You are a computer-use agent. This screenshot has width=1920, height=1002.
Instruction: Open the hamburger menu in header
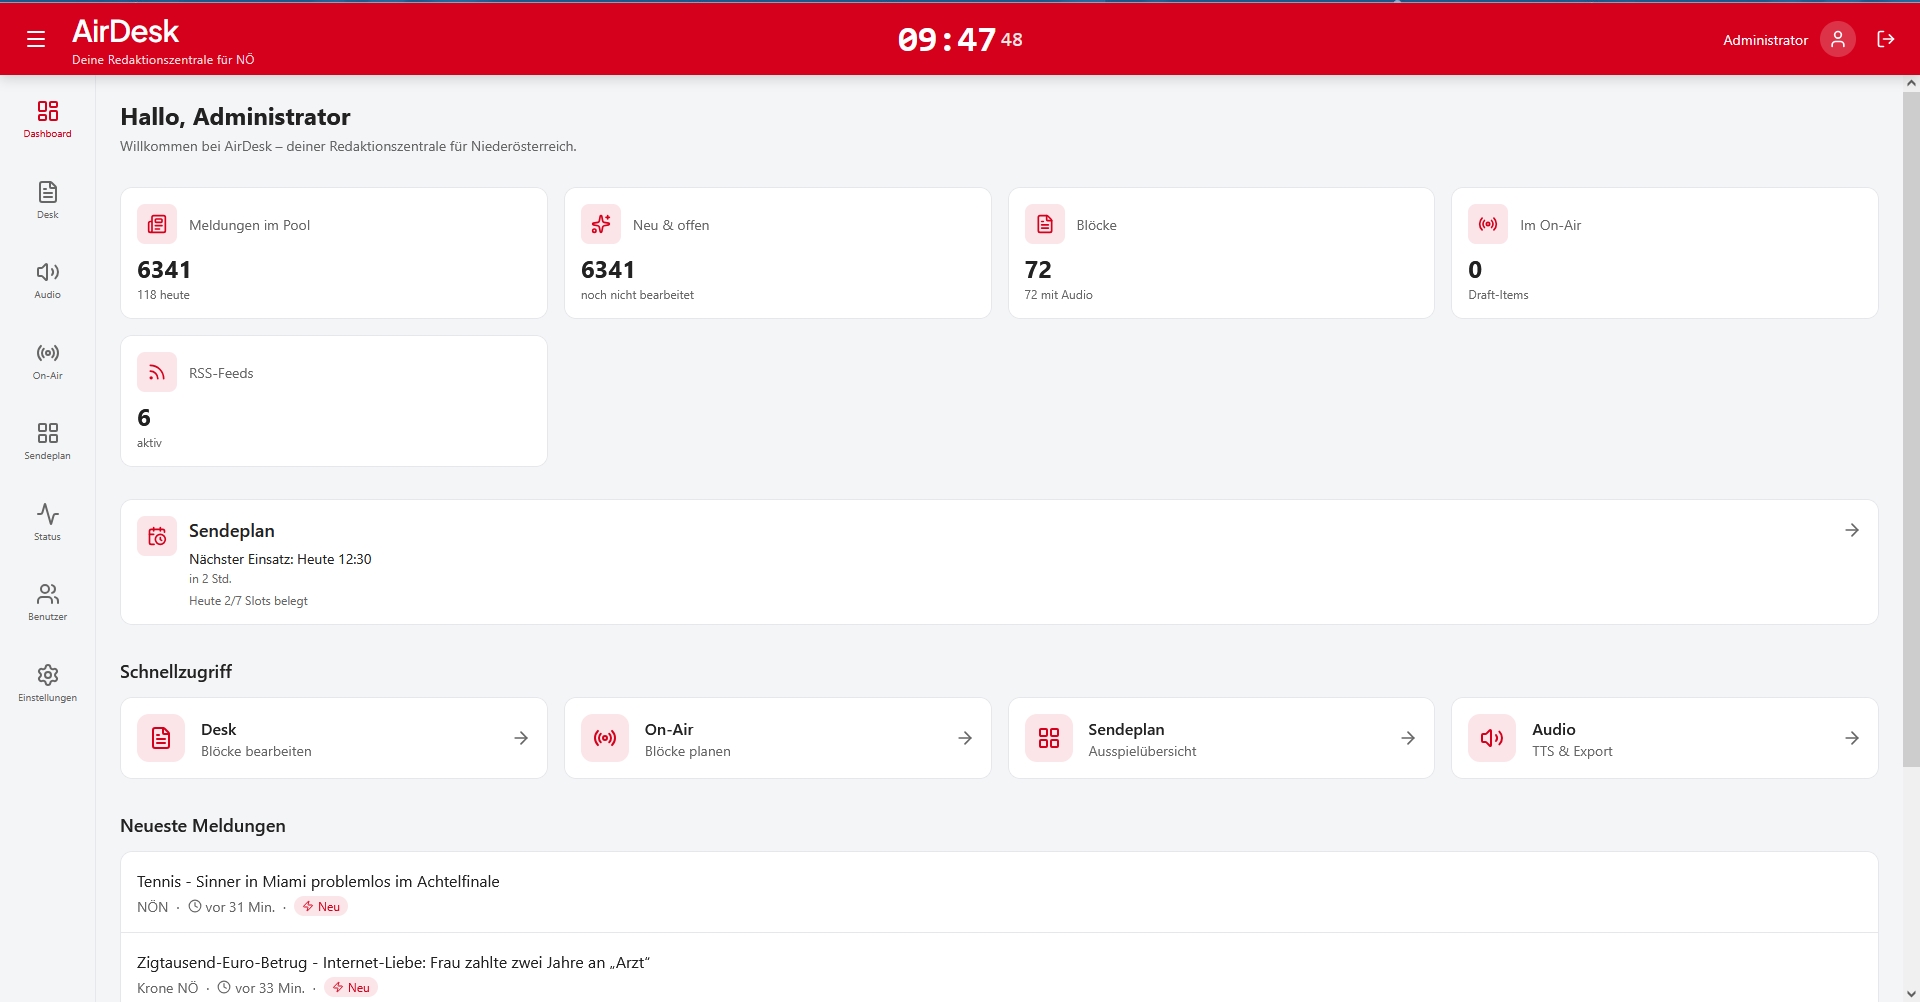36,39
